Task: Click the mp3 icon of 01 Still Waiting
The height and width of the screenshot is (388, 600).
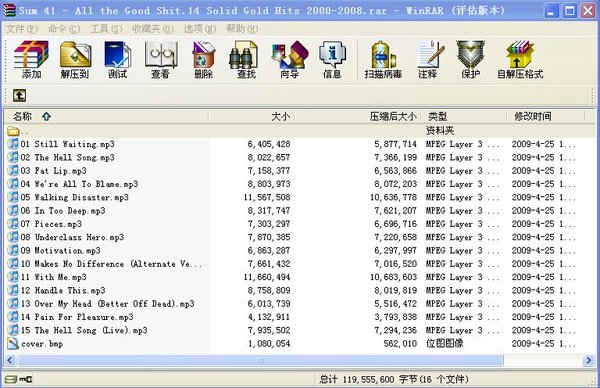Action: point(13,144)
